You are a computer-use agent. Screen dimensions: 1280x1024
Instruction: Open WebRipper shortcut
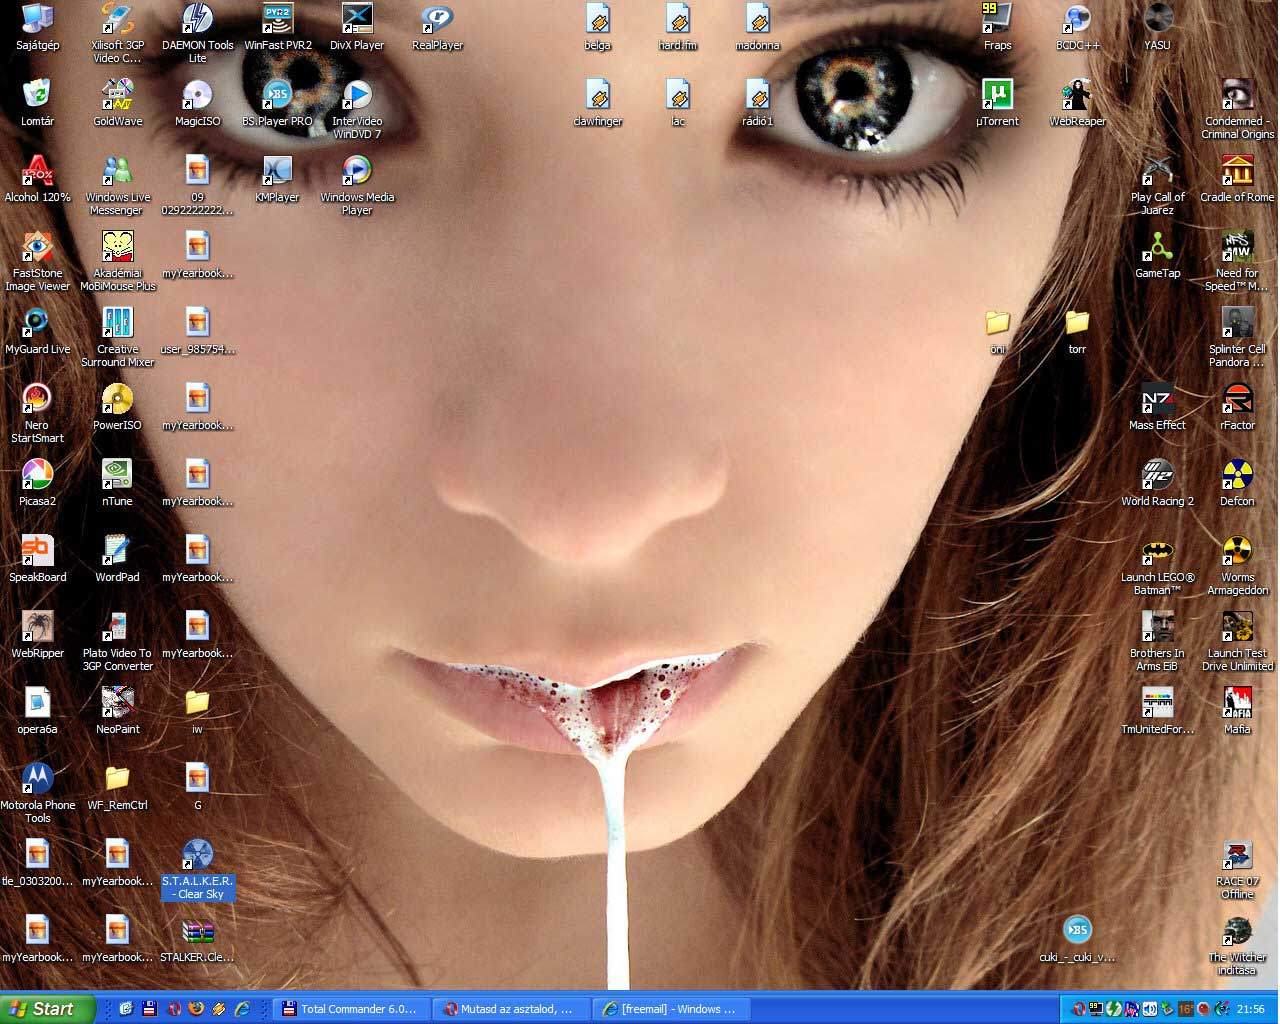pos(38,635)
